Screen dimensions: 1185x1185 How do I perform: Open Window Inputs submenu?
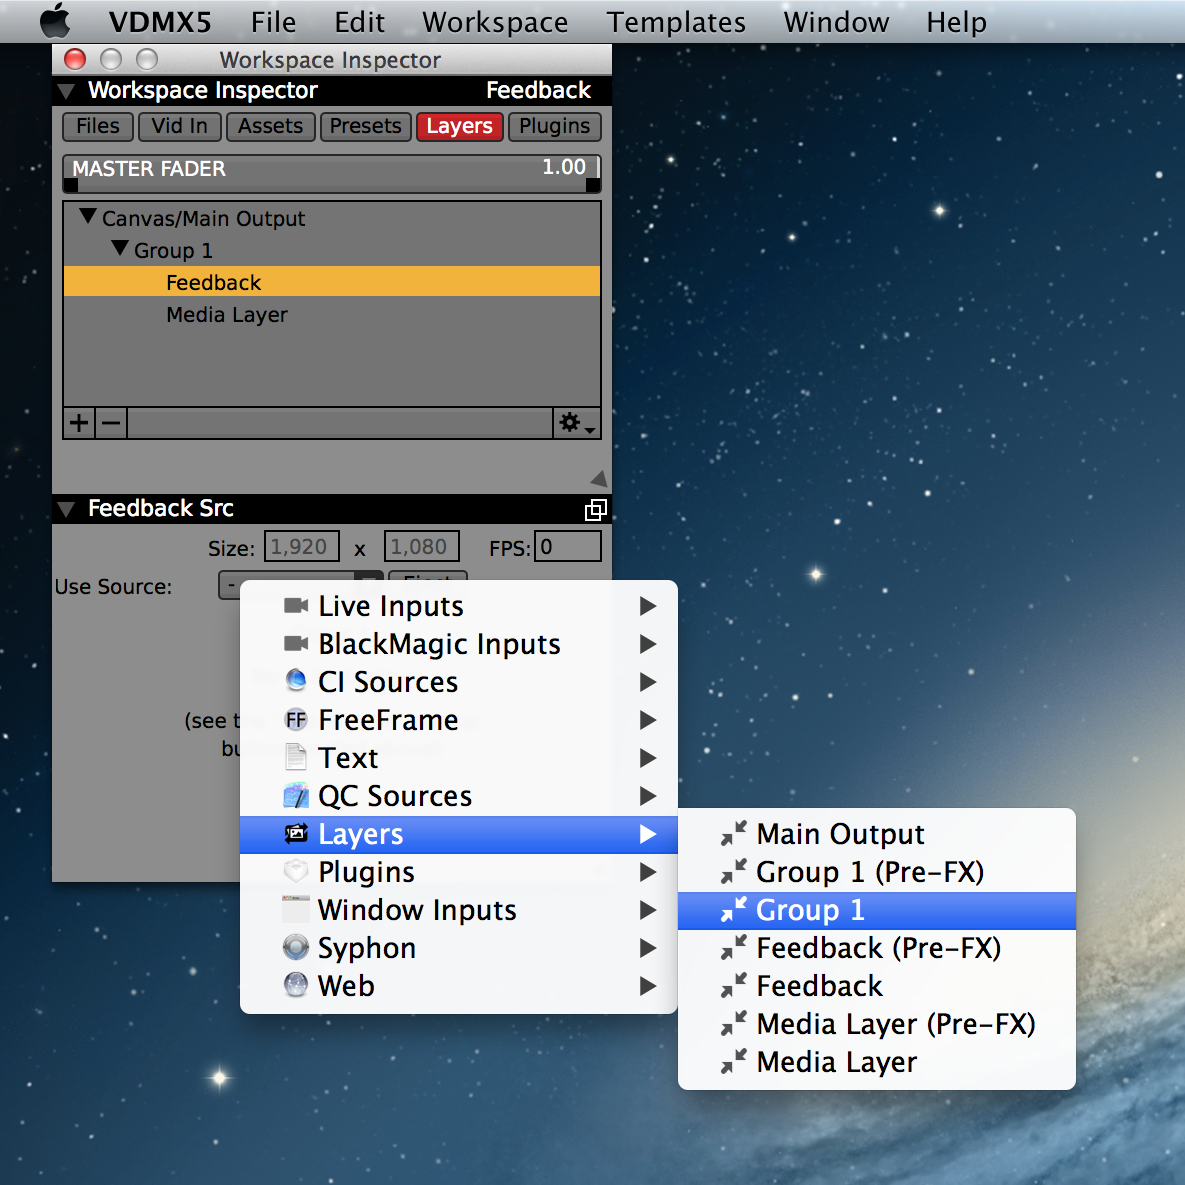(458, 910)
